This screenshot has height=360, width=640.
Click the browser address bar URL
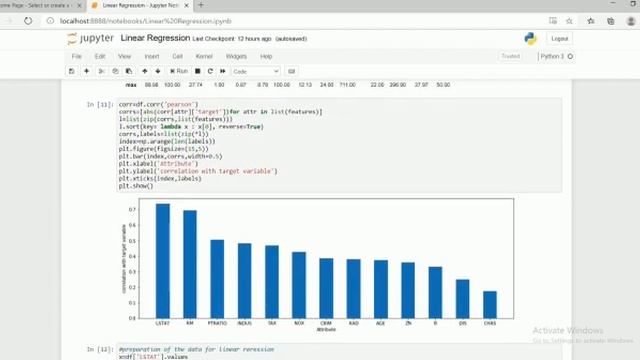146,21
